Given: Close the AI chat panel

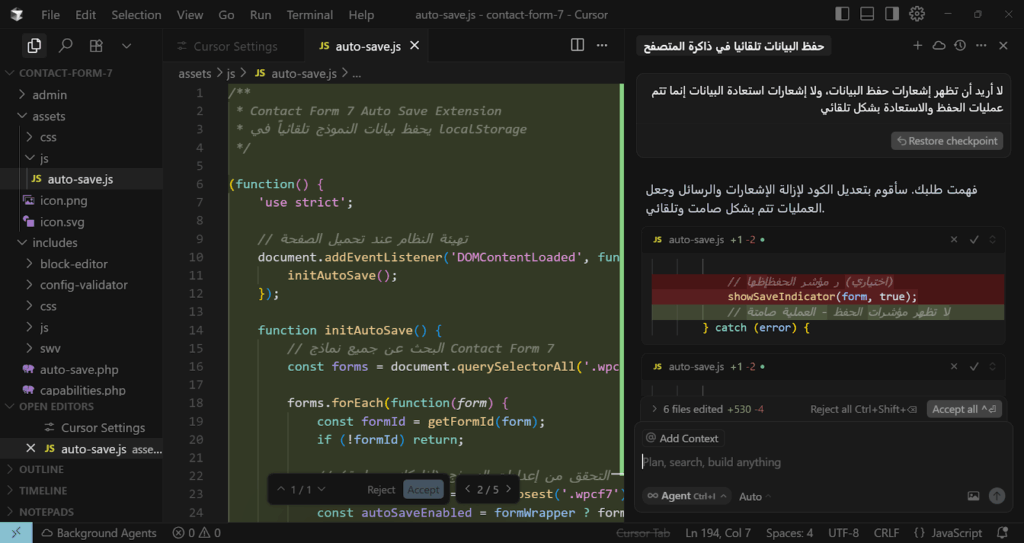Looking at the screenshot, I should pos(1004,46).
